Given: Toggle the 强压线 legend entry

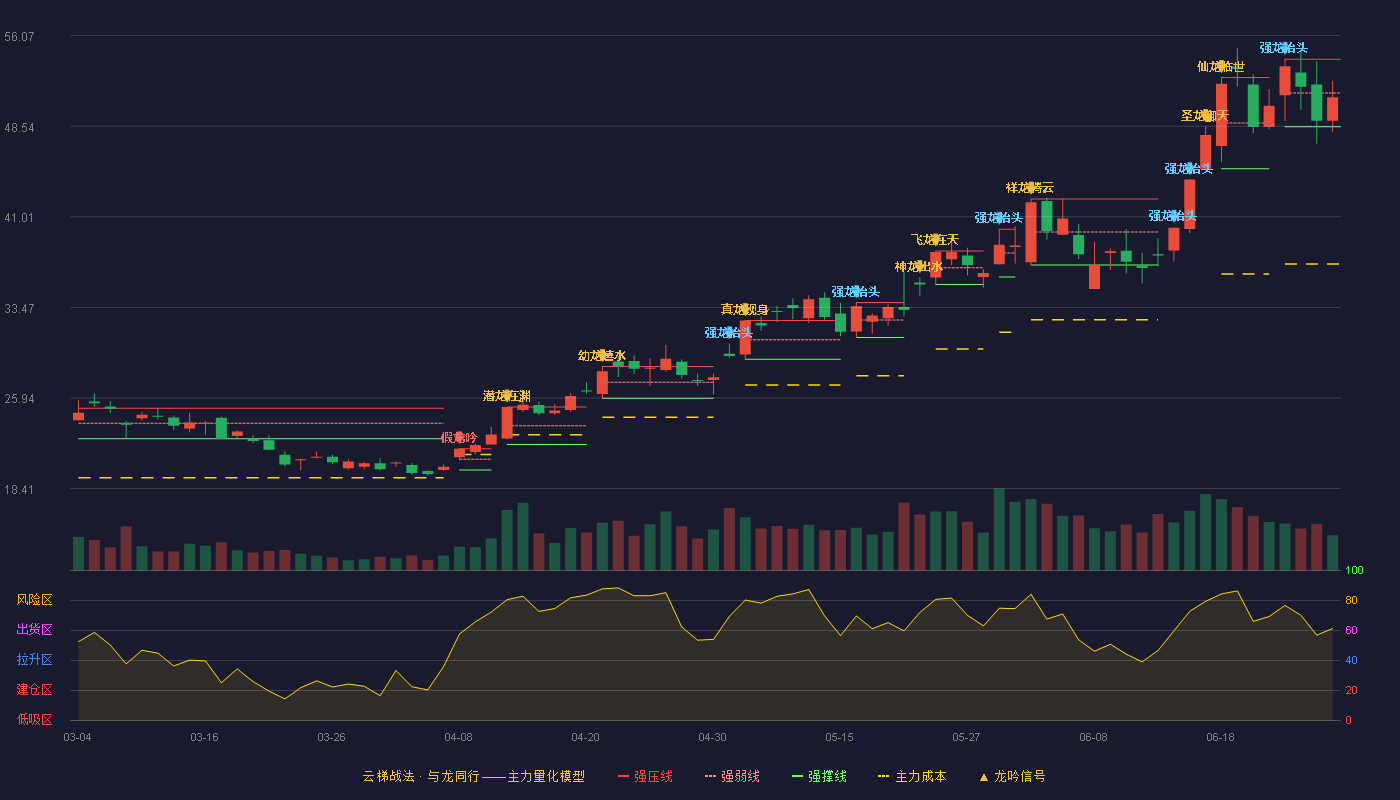Looking at the screenshot, I should (x=645, y=776).
